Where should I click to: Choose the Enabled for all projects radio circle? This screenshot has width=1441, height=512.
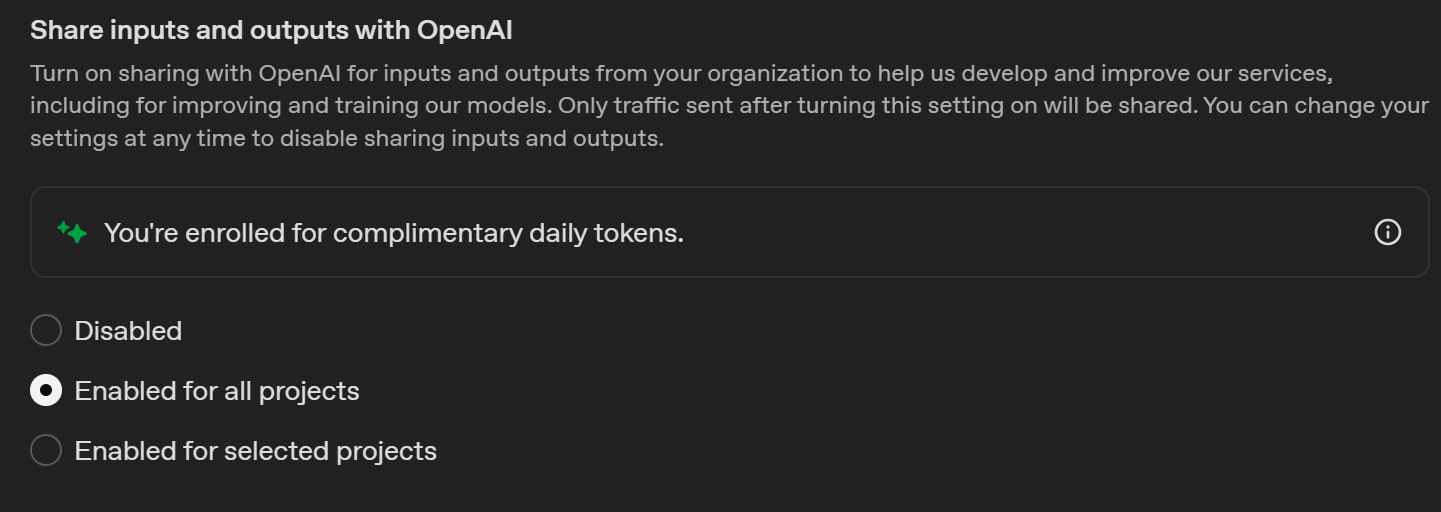point(46,390)
